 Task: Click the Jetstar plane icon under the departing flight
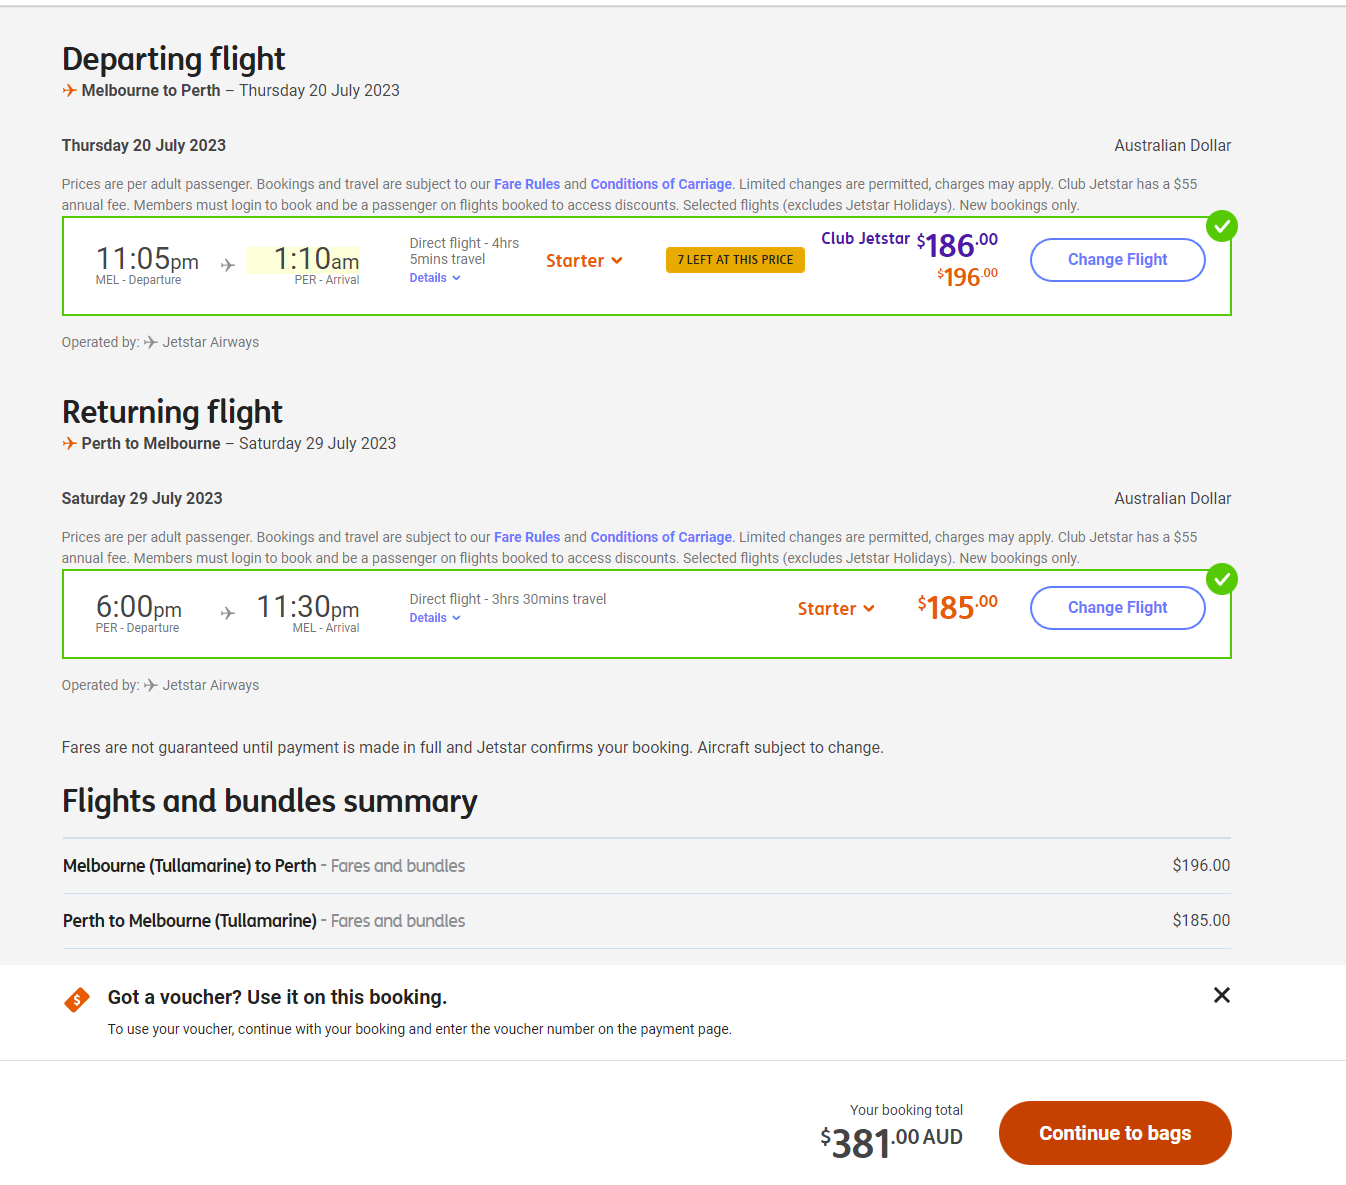click(x=151, y=342)
